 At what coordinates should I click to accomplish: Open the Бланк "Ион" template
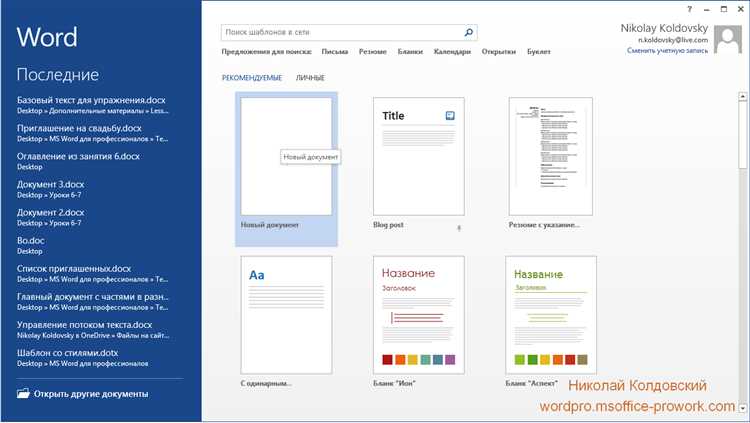coord(419,315)
